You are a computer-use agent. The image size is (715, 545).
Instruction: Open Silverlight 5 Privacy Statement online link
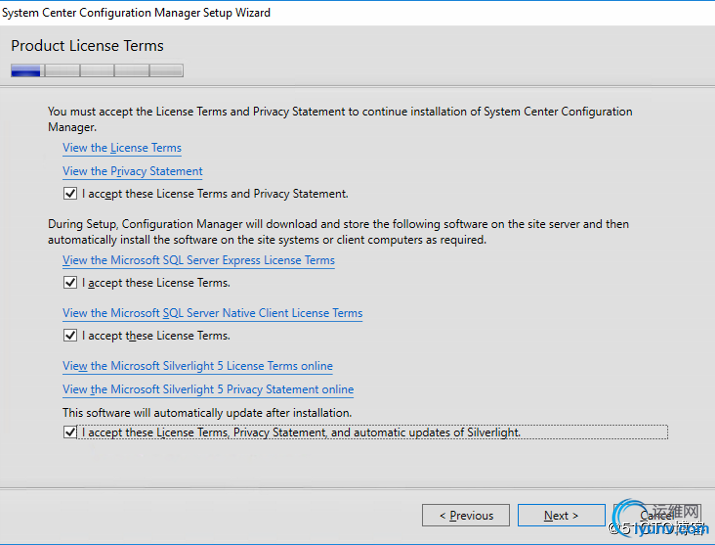(208, 389)
